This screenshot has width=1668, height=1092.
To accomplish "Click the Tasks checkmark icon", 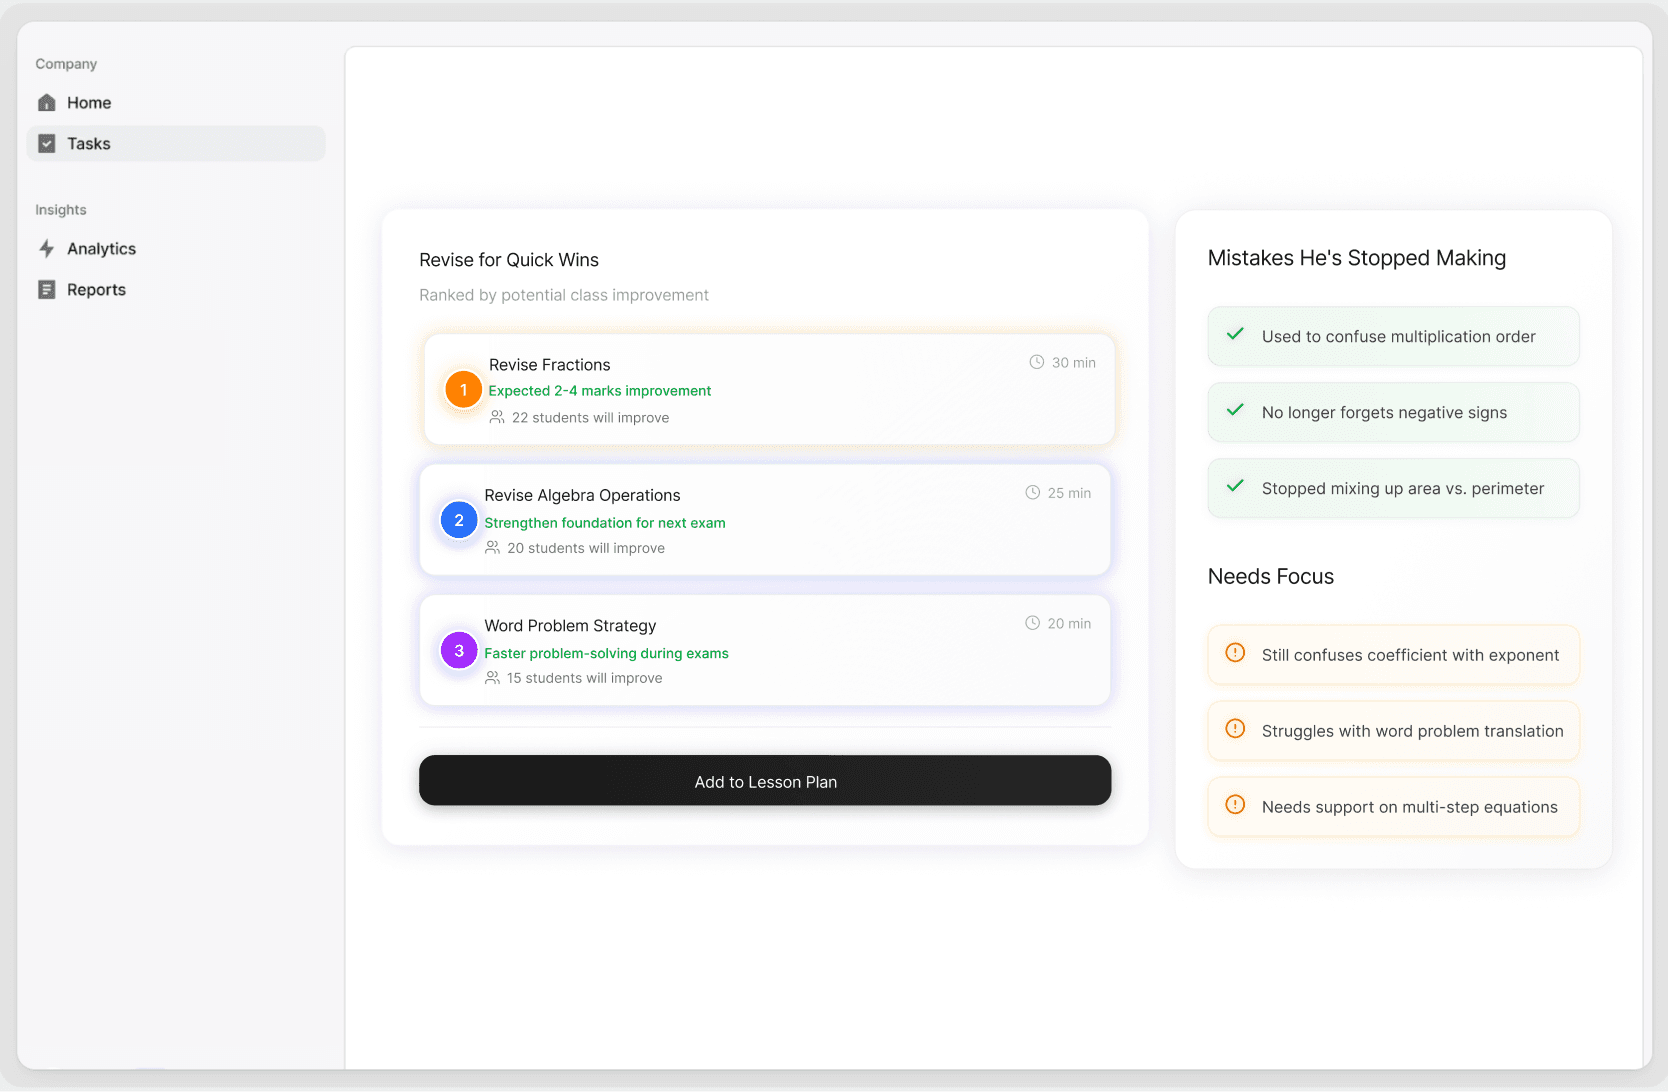I will pos(46,144).
